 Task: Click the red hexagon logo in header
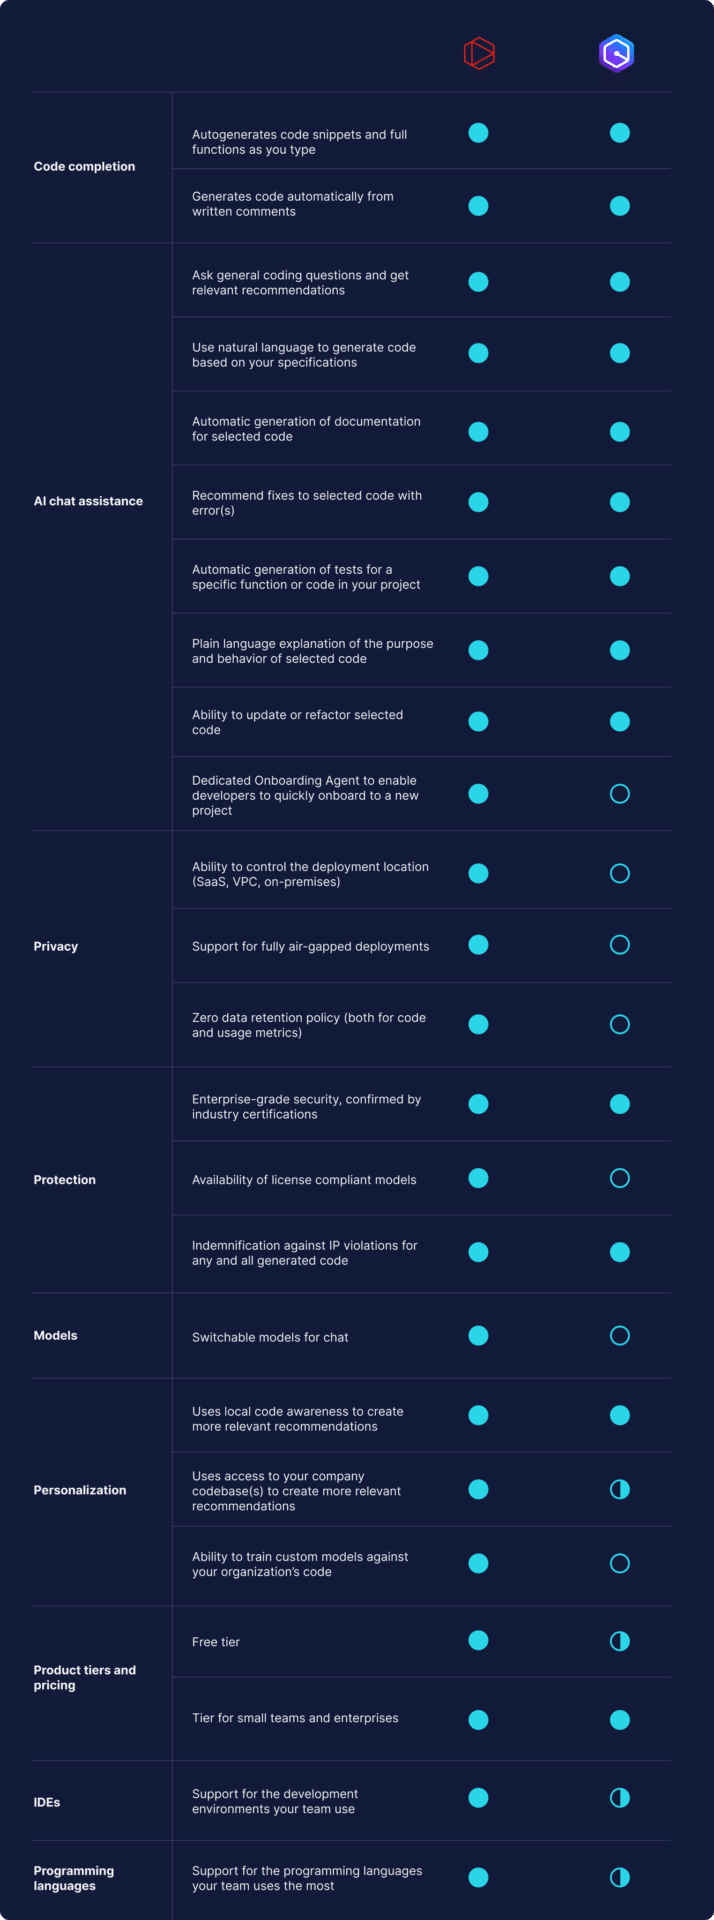click(479, 53)
